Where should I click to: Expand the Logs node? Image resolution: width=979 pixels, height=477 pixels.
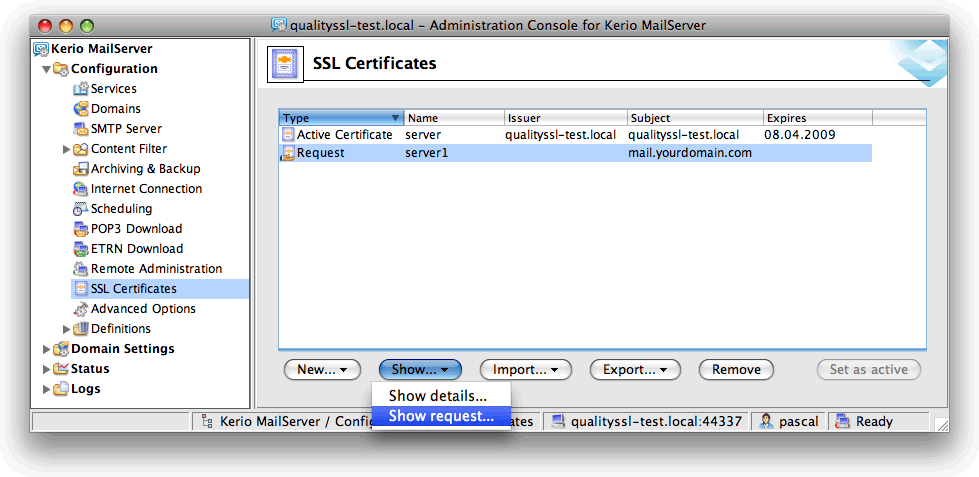coord(46,389)
